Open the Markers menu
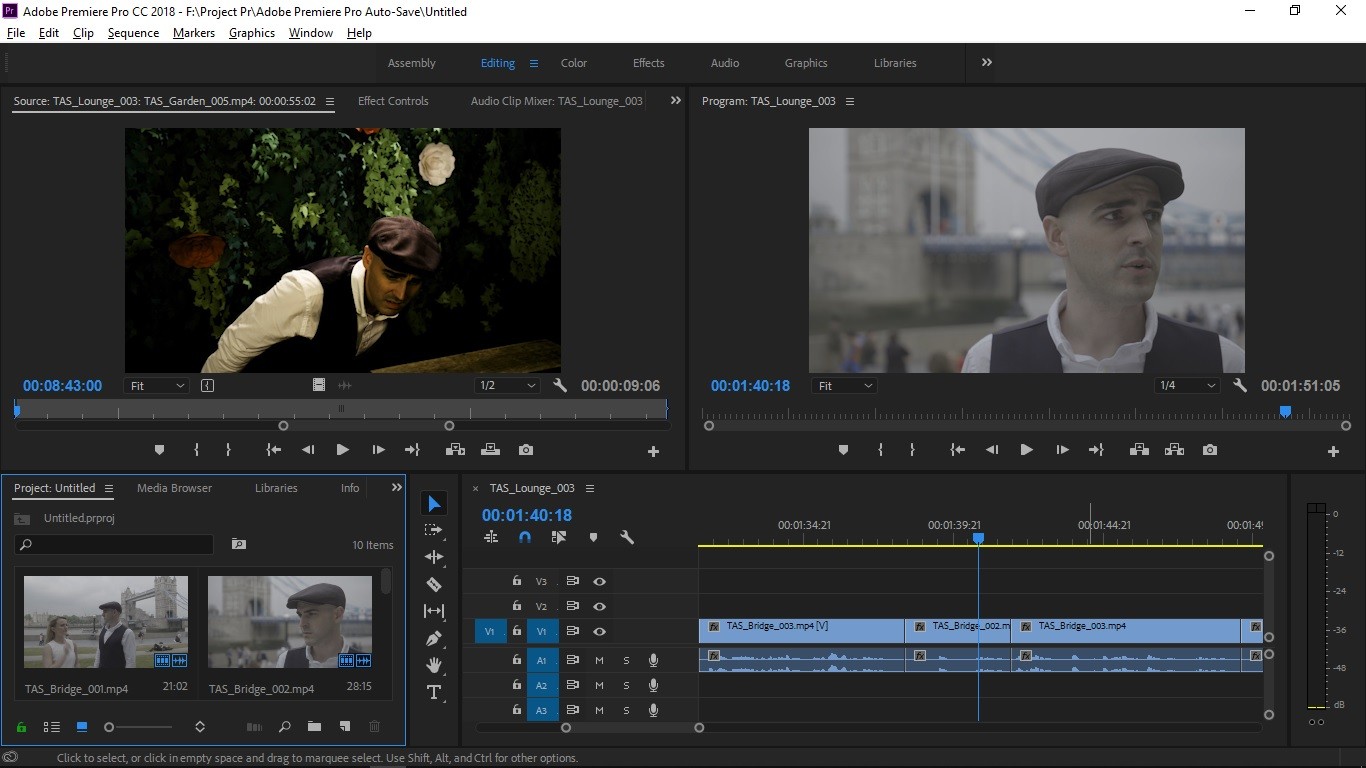Image resolution: width=1366 pixels, height=768 pixels. click(x=194, y=33)
